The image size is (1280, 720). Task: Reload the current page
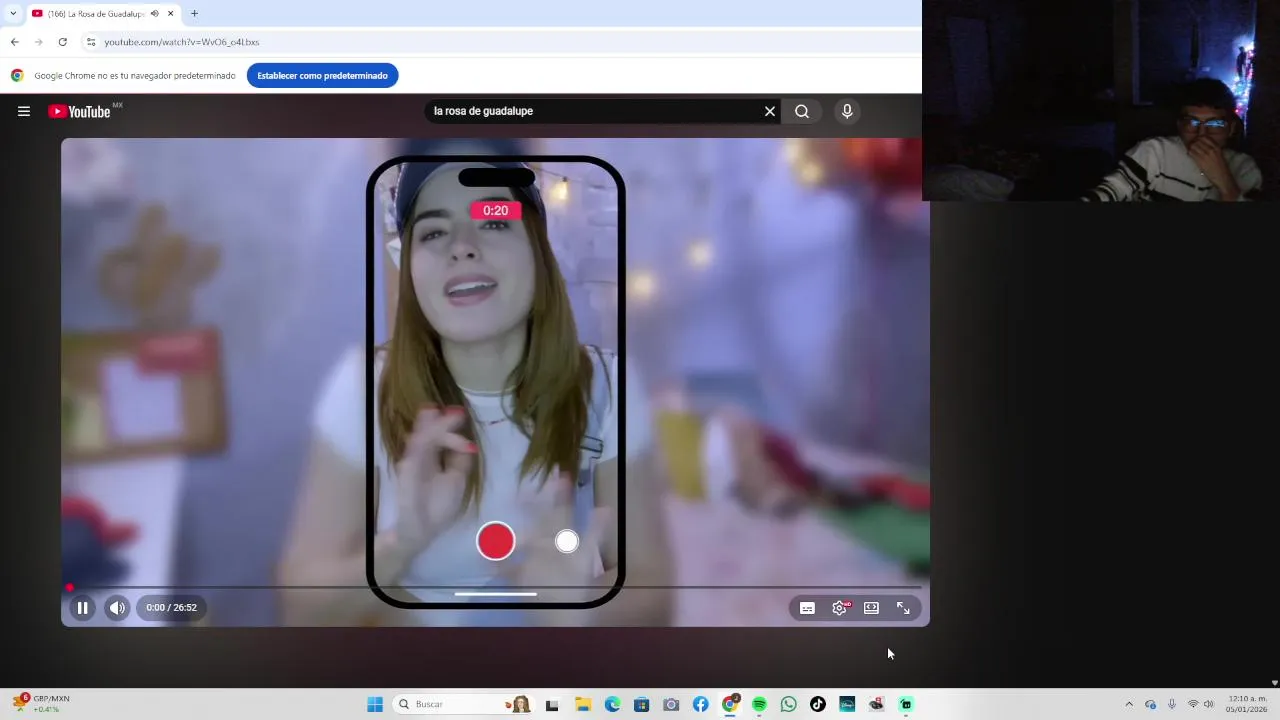point(62,42)
